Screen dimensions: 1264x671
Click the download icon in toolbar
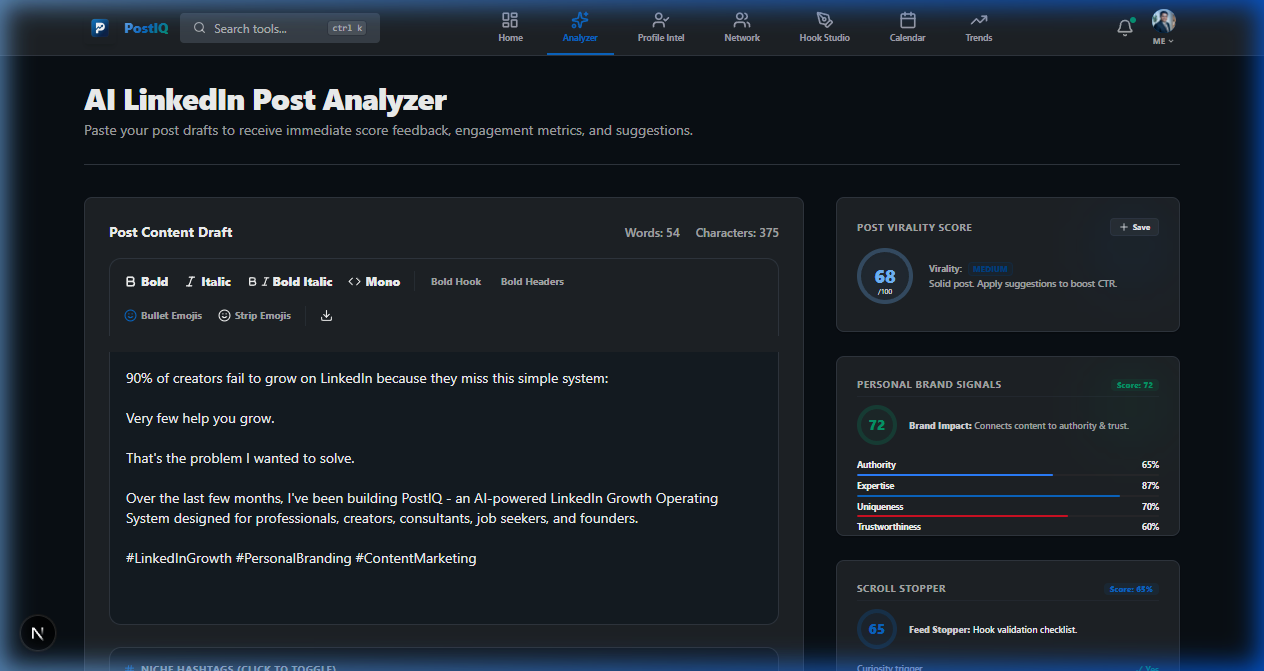click(326, 315)
